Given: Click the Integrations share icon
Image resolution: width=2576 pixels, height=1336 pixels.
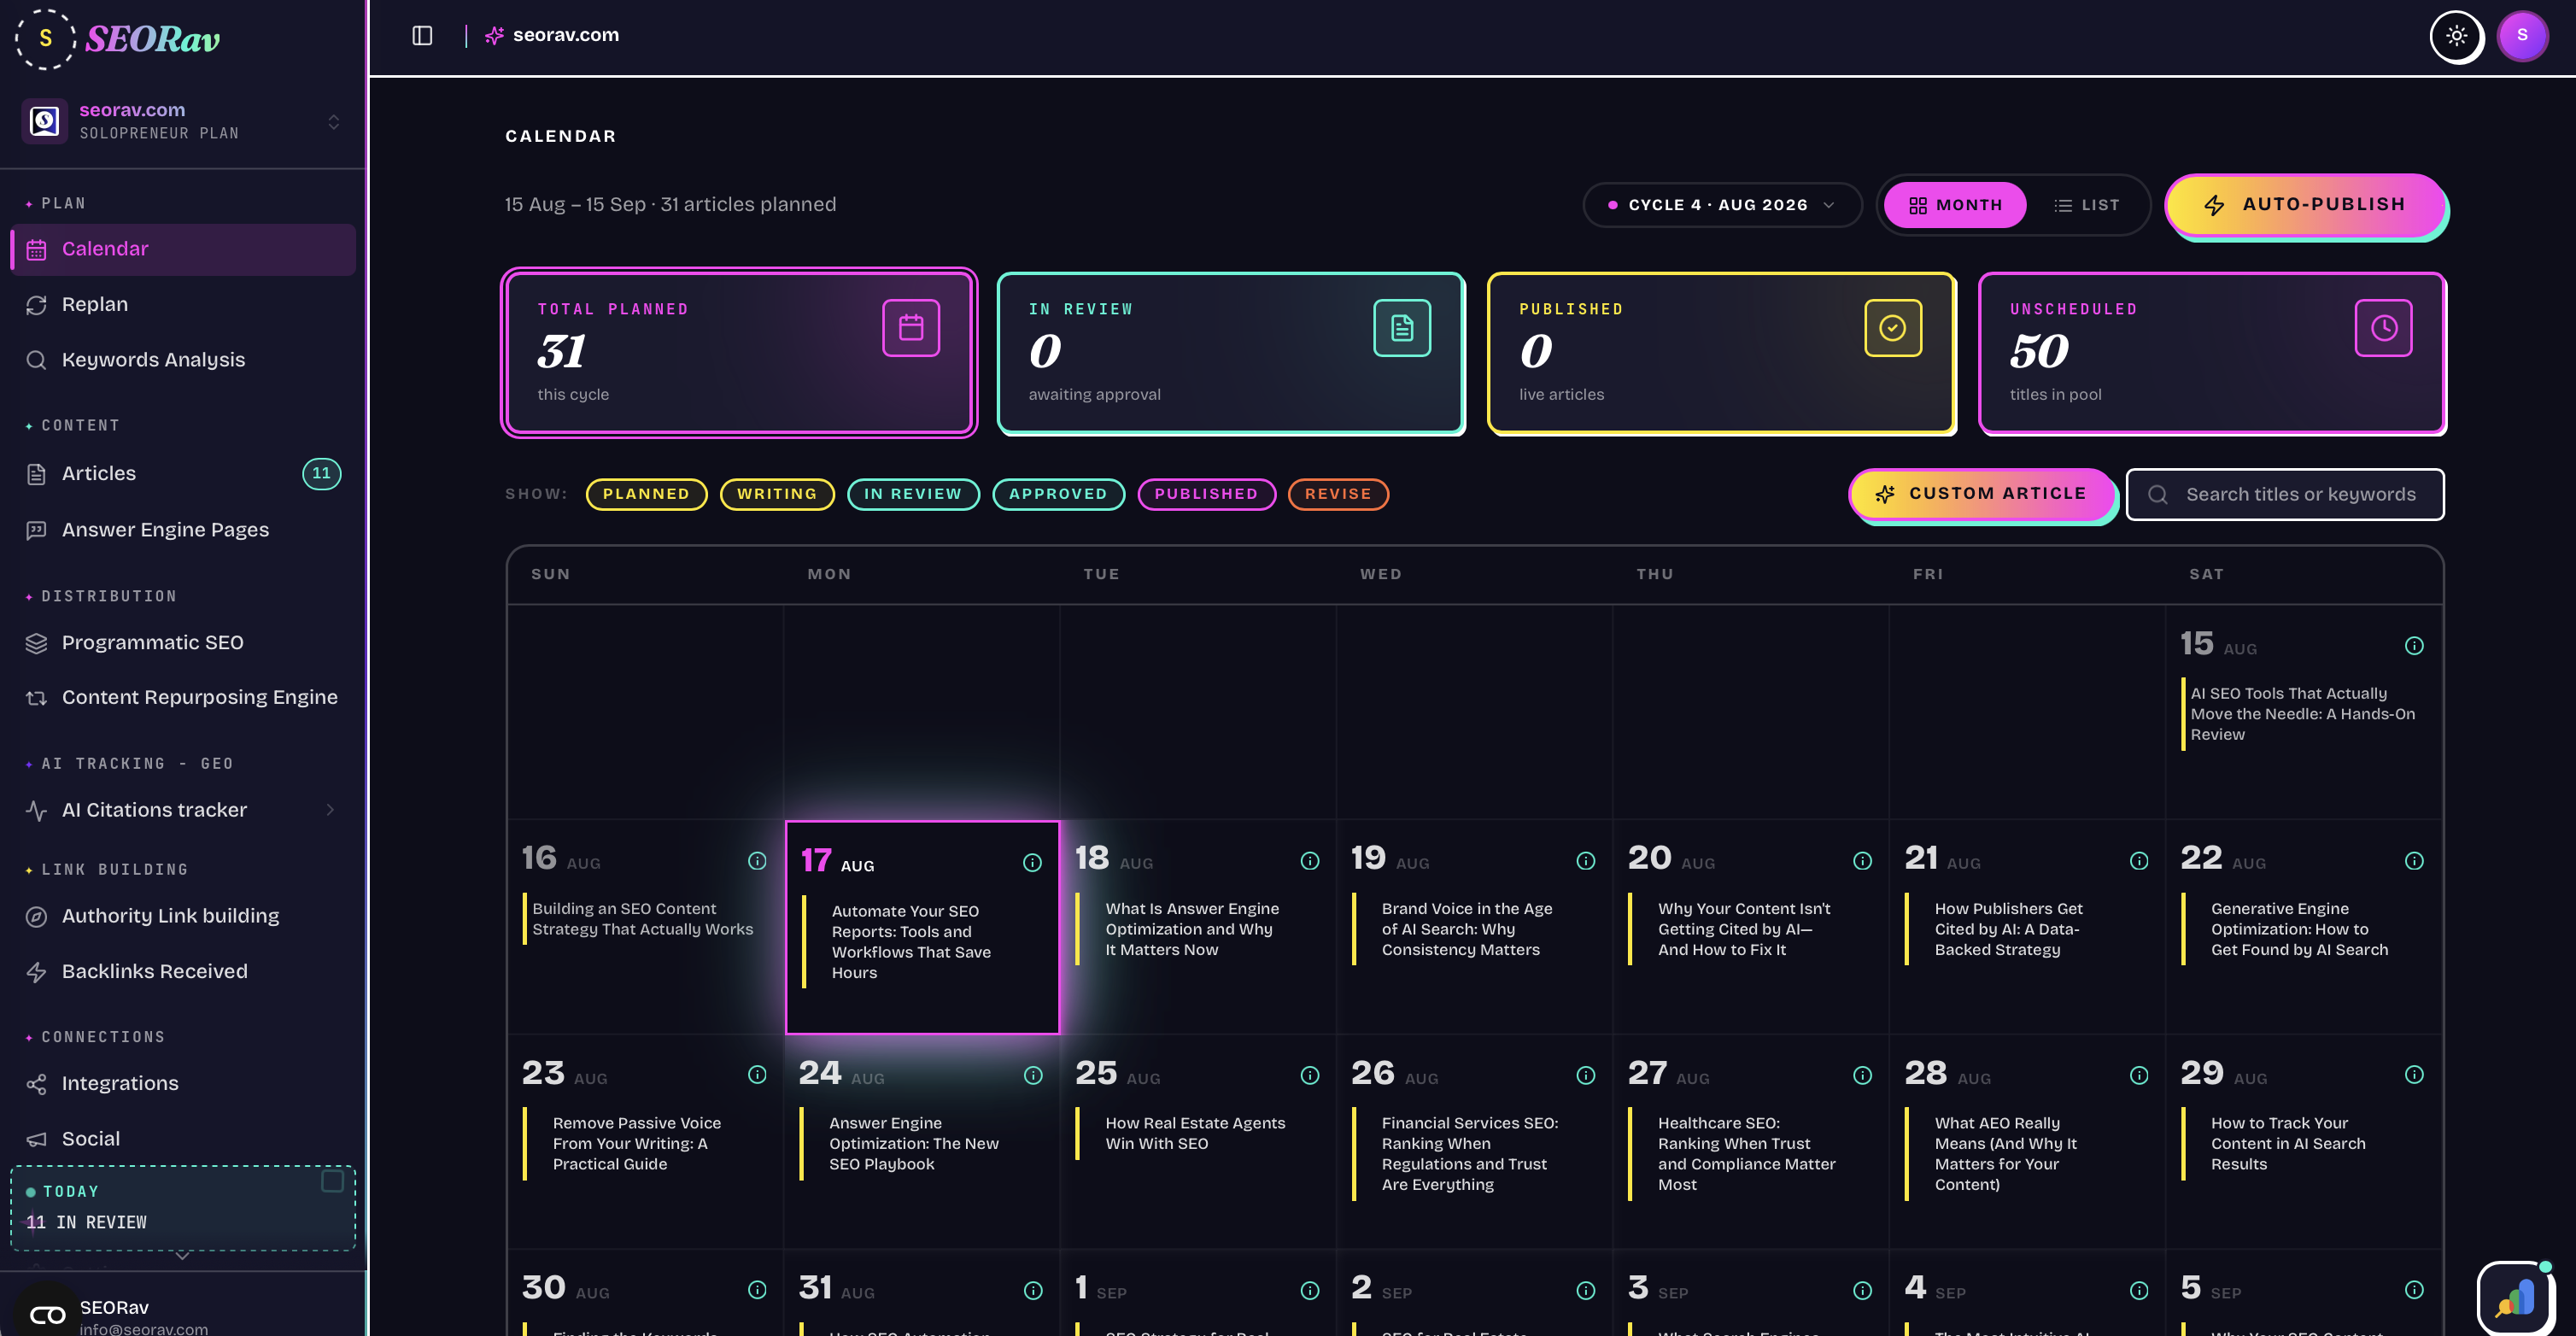Looking at the screenshot, I should pos(36,1084).
